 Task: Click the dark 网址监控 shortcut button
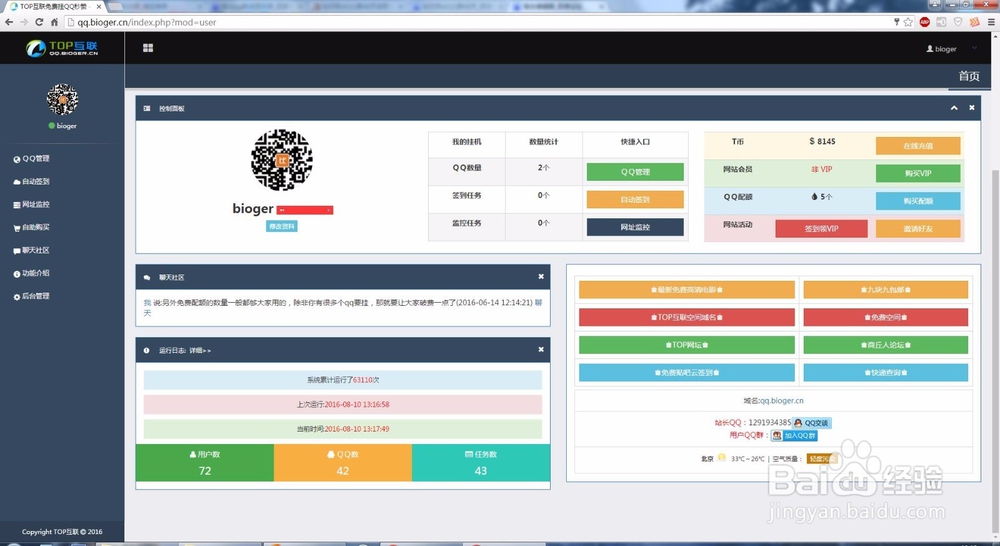(635, 227)
